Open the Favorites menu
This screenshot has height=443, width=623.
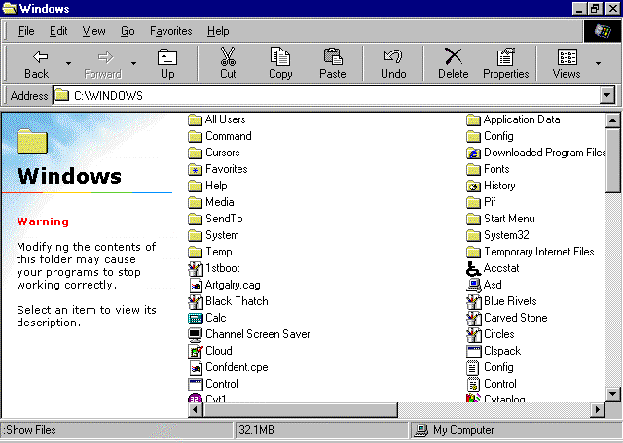171,31
